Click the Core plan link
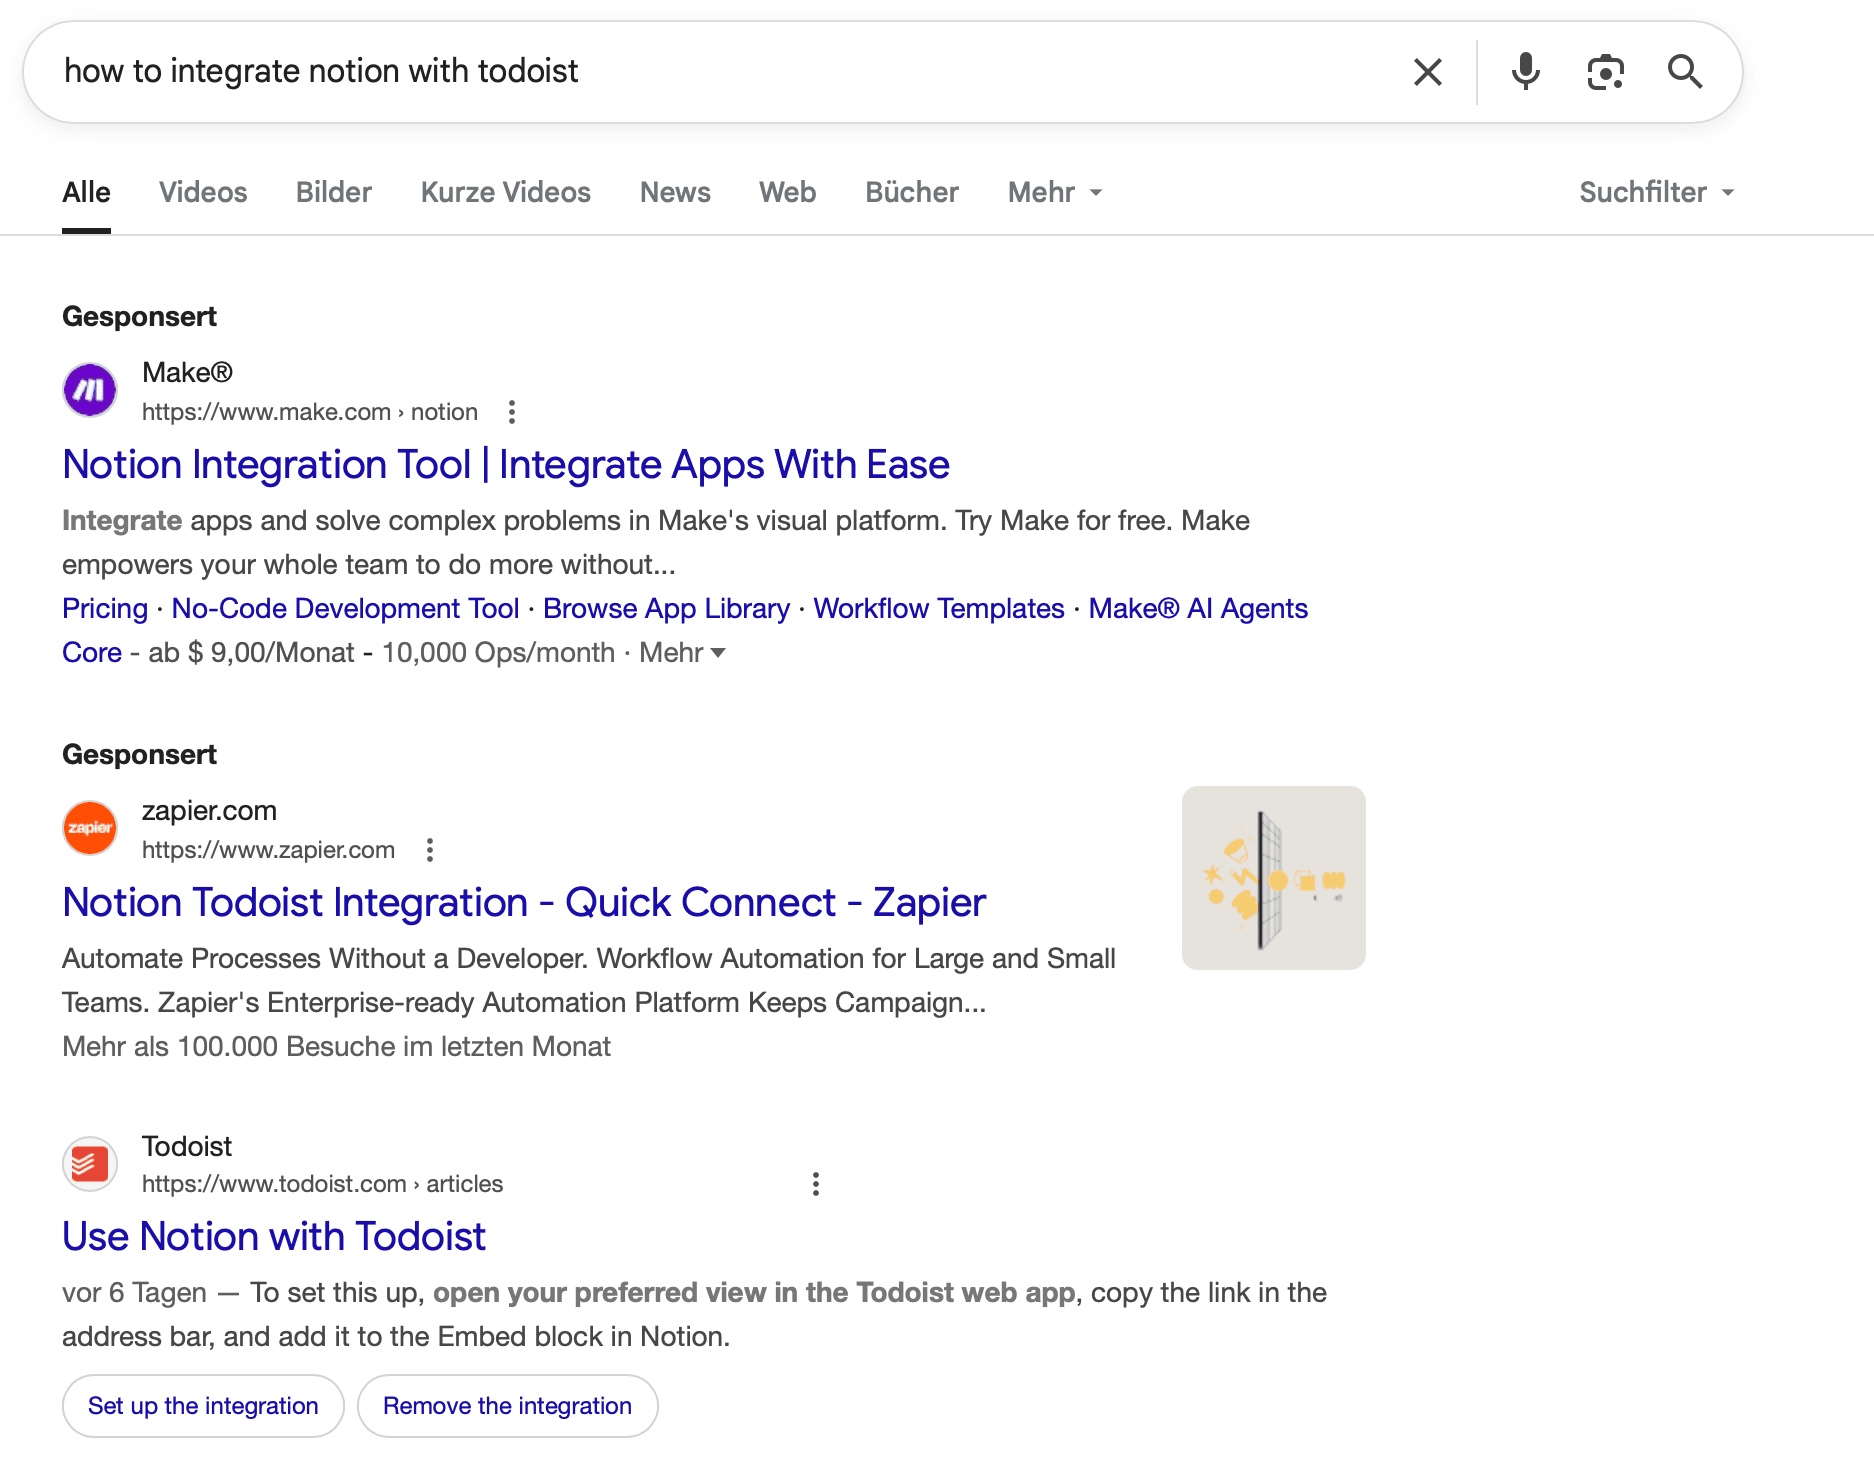This screenshot has width=1874, height=1474. click(92, 653)
